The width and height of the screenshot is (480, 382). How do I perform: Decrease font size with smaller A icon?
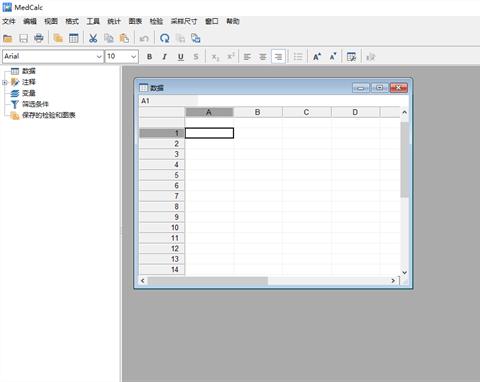click(333, 57)
